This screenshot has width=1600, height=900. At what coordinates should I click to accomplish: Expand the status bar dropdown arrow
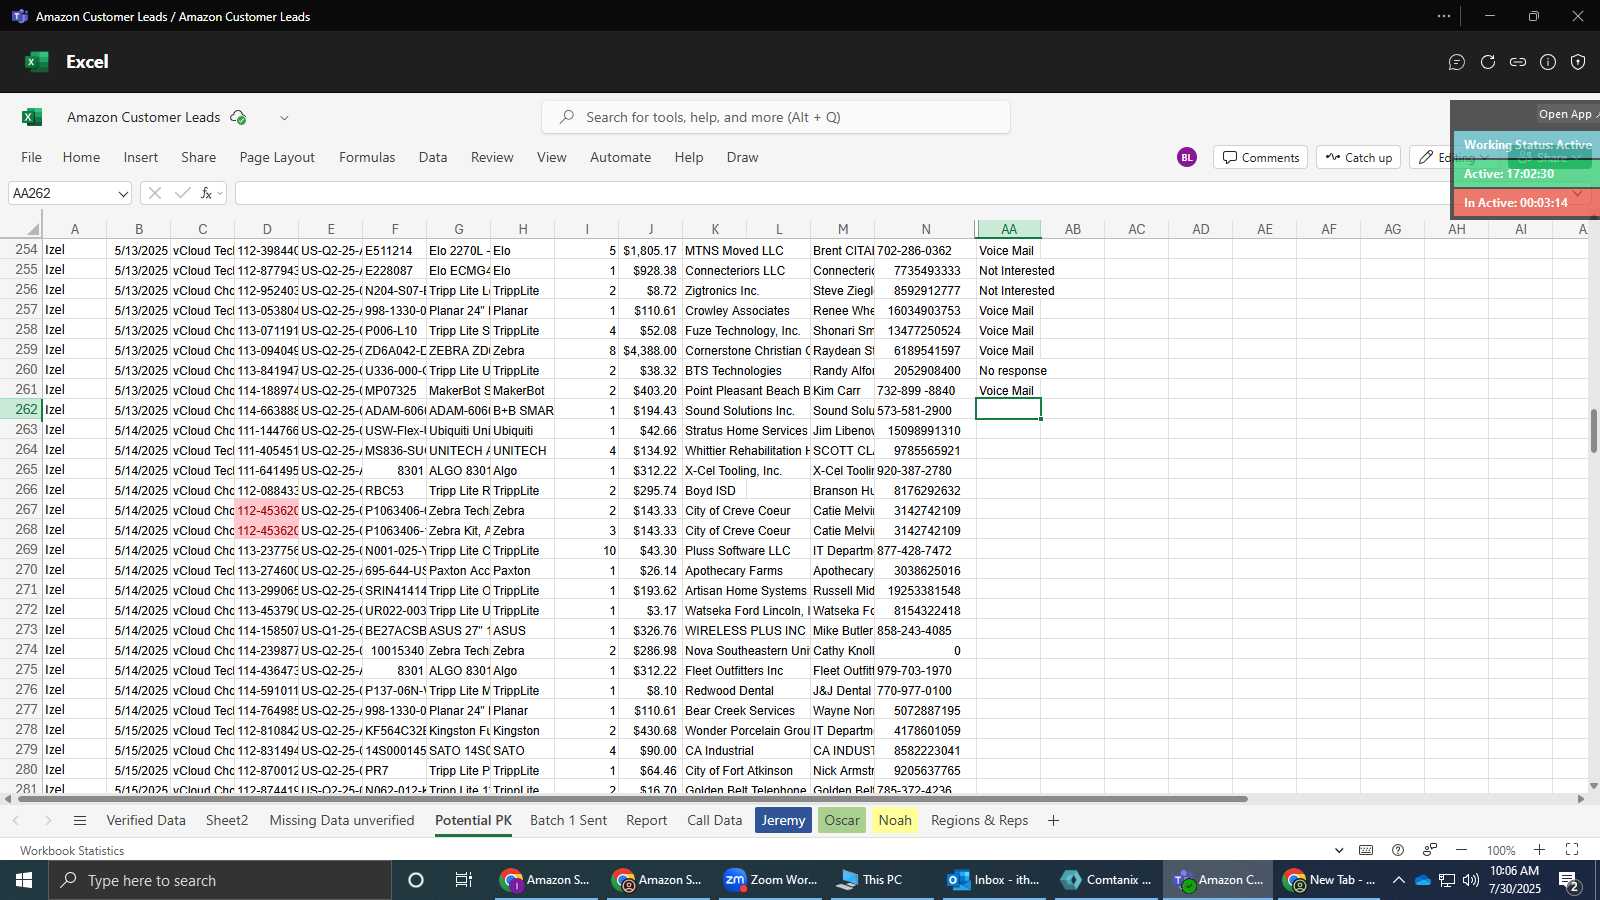tap(1339, 851)
